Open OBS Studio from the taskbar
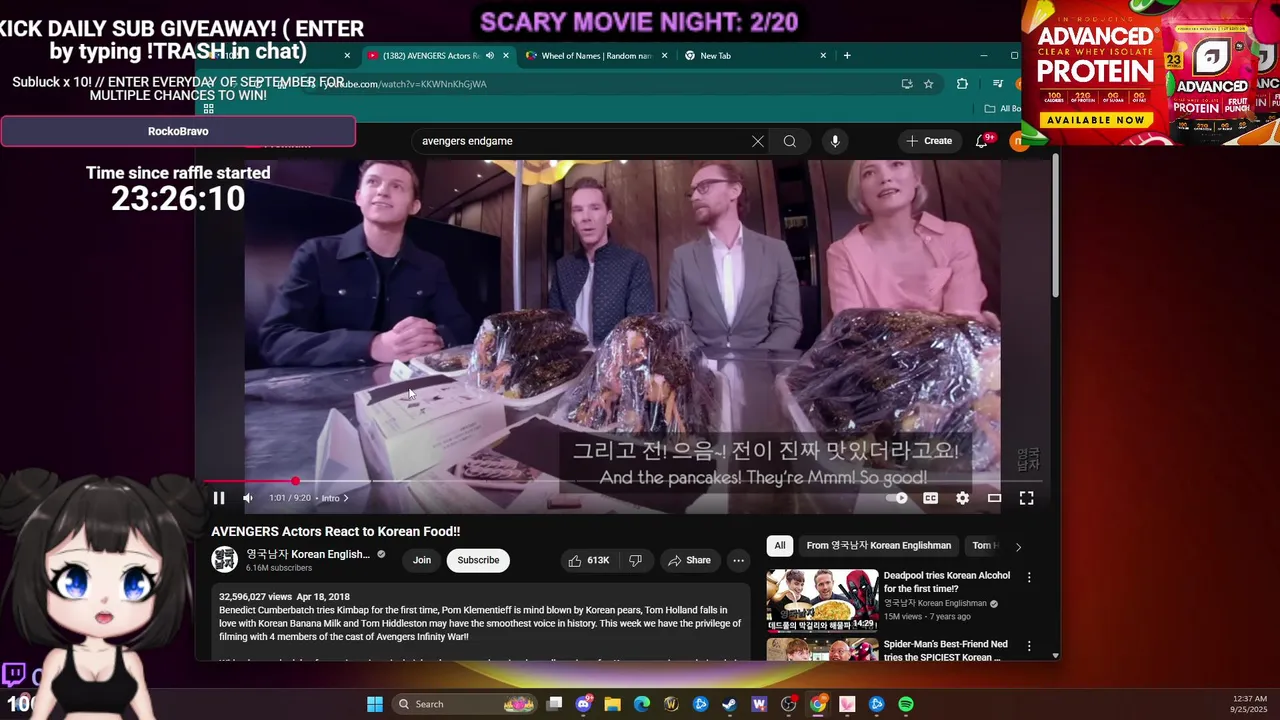Viewport: 1280px width, 720px height. pyautogui.click(x=788, y=704)
